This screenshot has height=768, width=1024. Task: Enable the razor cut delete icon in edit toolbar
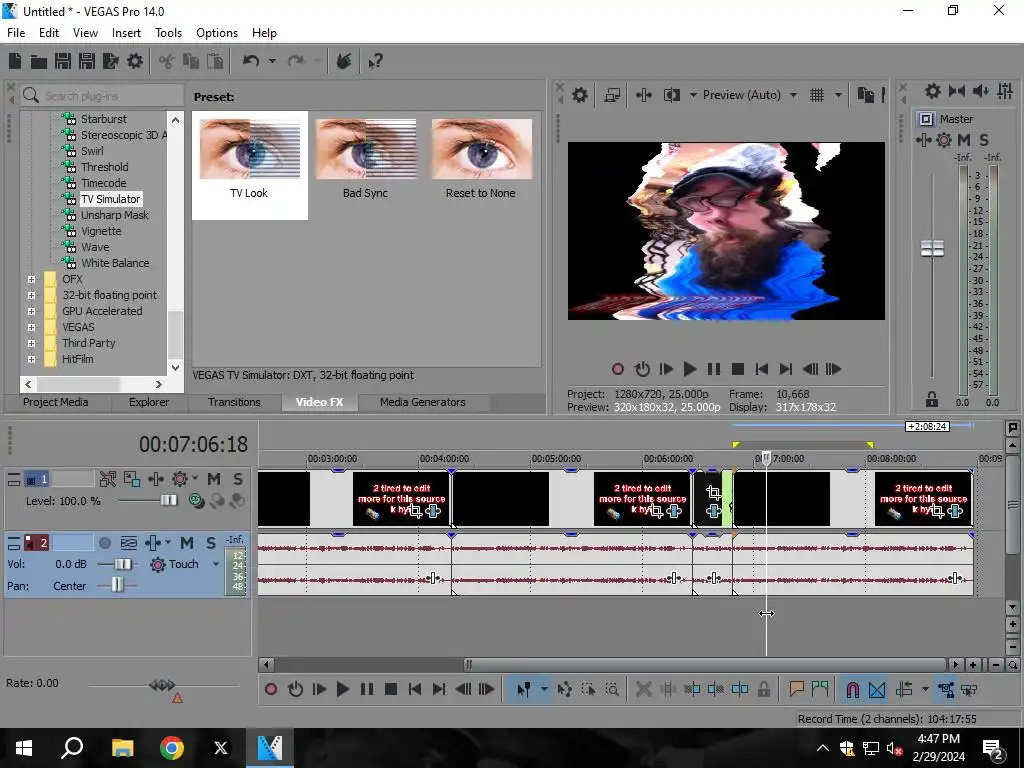coord(643,689)
